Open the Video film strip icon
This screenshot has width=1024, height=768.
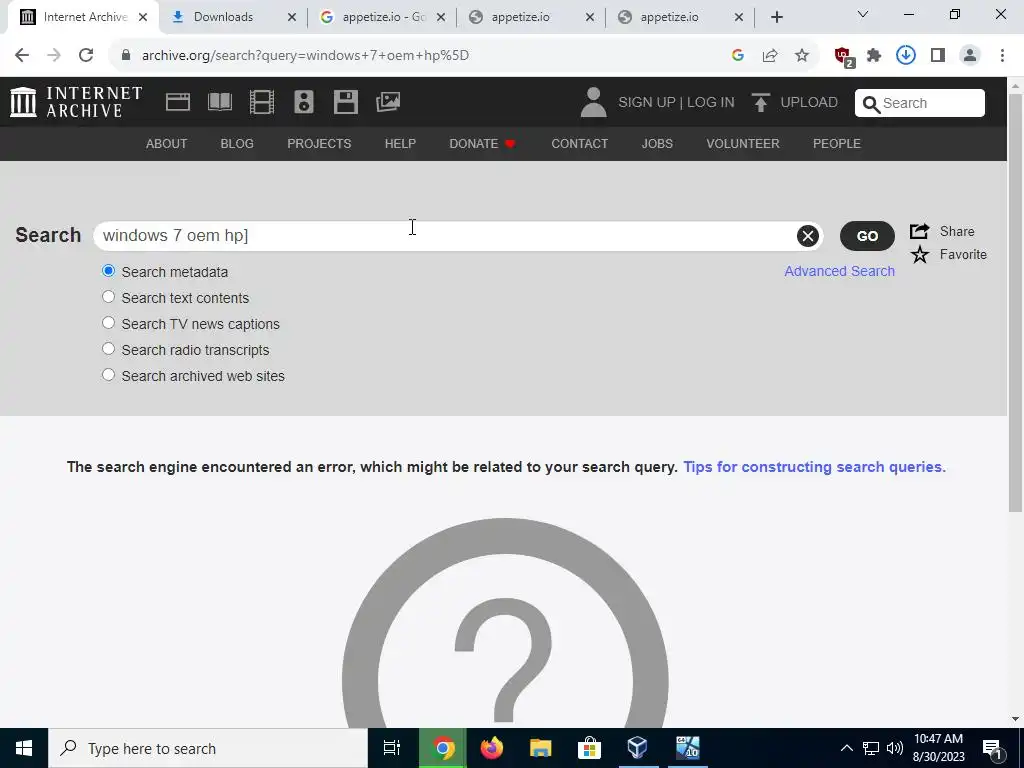click(x=262, y=102)
